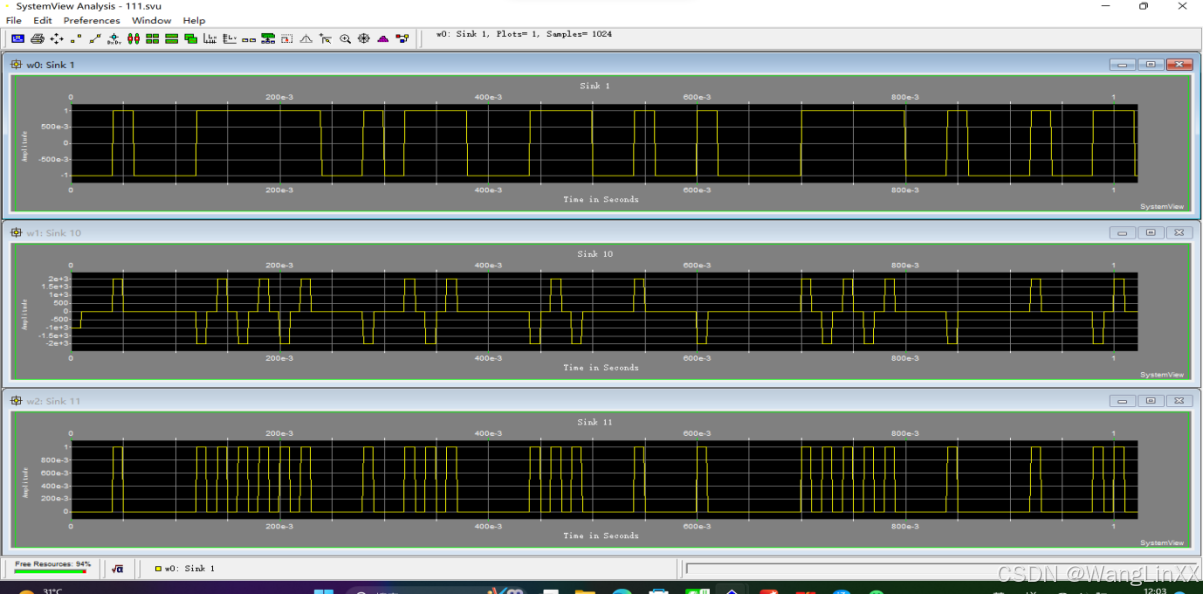
Task: Click the cascade windows green icon
Action: tap(191, 39)
